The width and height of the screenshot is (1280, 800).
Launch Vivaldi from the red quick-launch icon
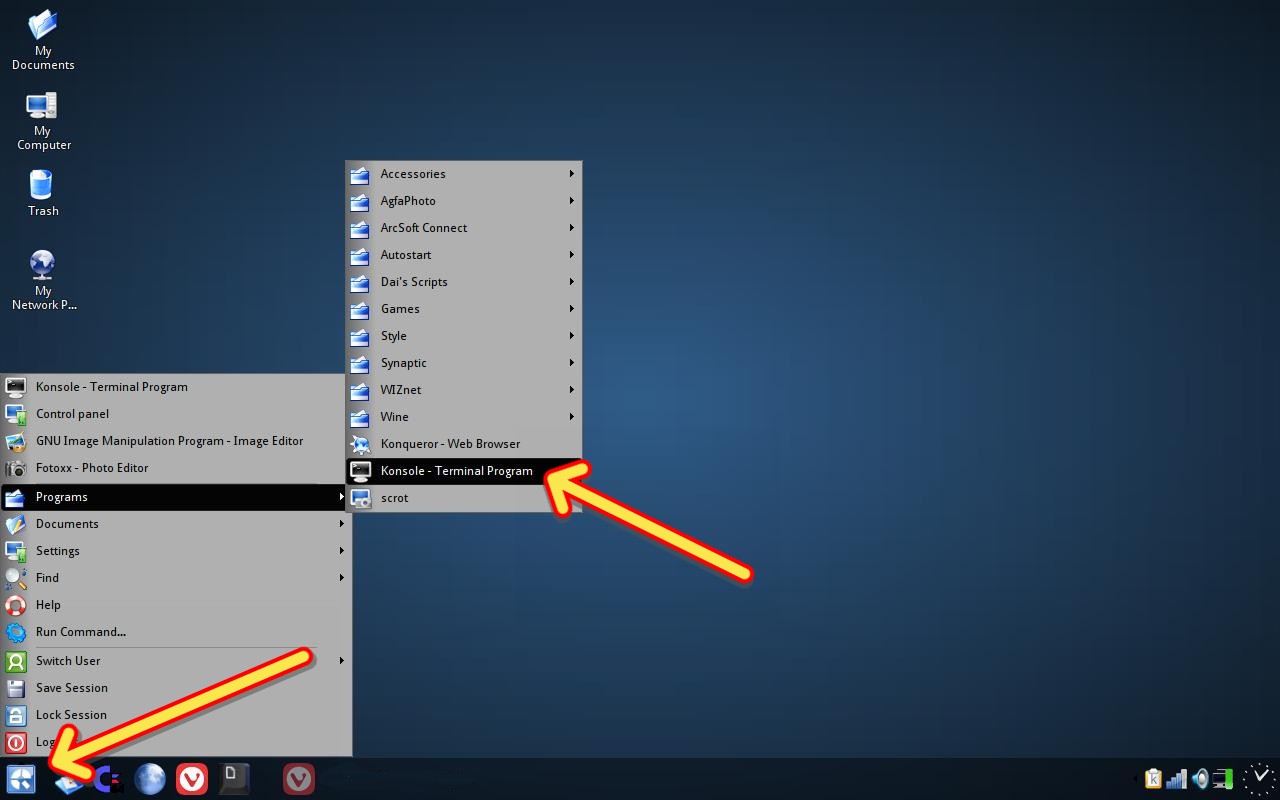(192, 779)
